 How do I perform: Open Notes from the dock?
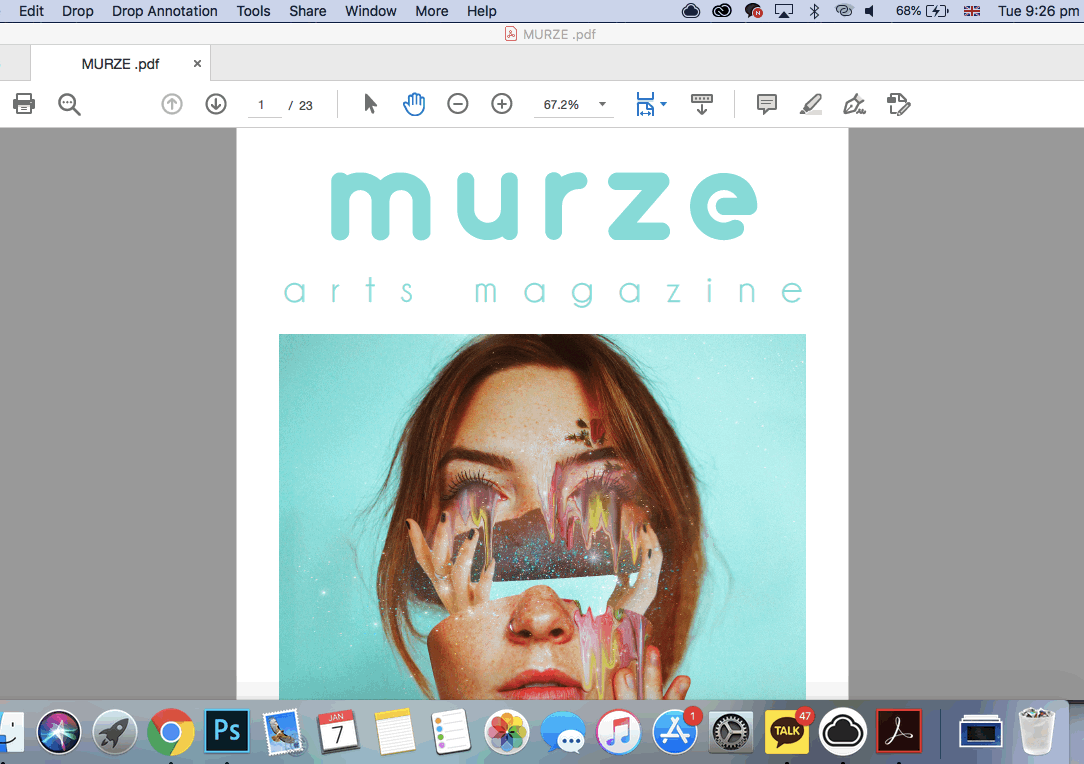[x=394, y=732]
